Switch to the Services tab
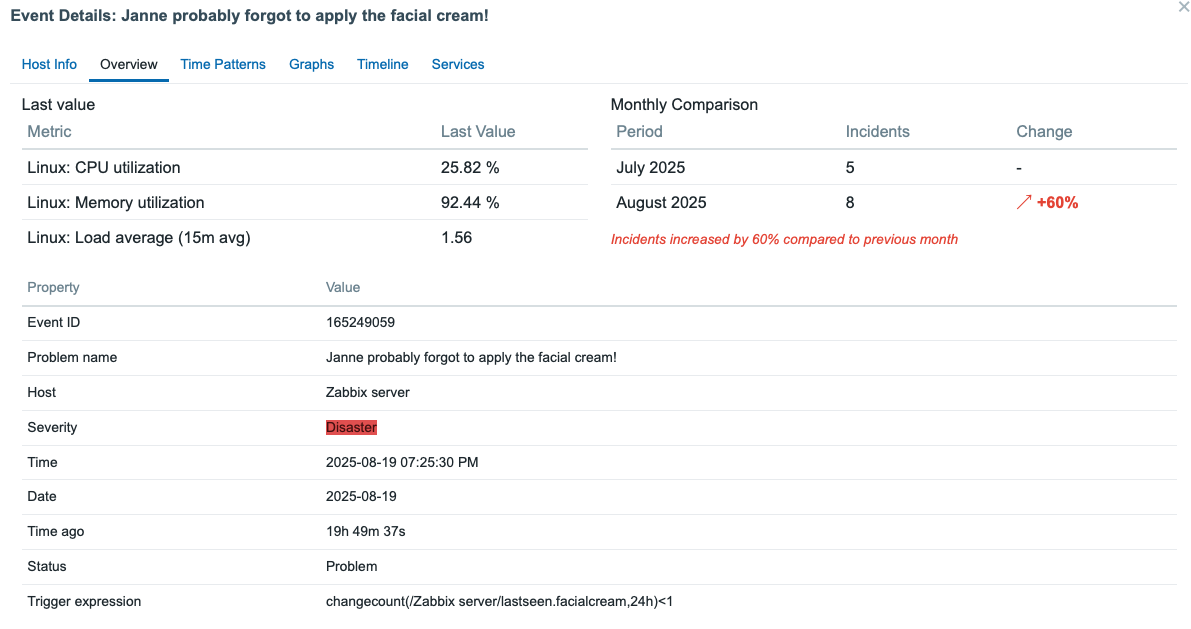 point(458,64)
